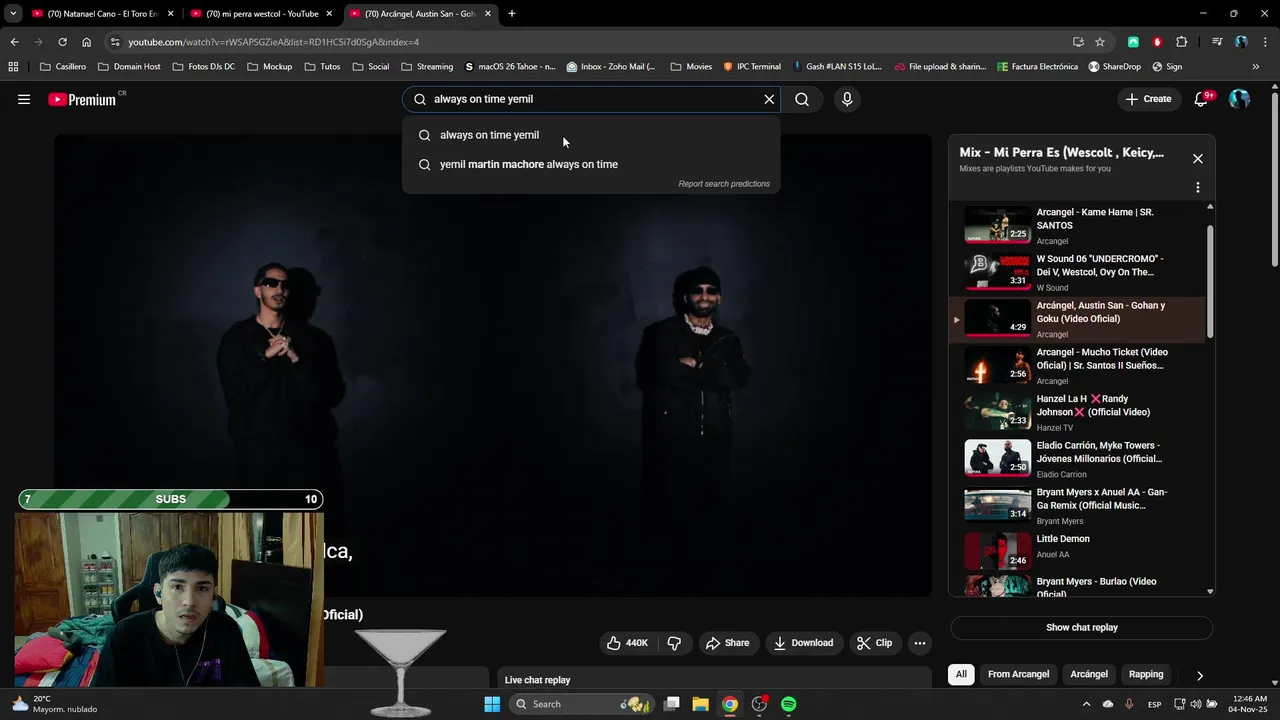Select the Rapping filter chip
Viewport: 1280px width, 720px height.
(x=1146, y=674)
